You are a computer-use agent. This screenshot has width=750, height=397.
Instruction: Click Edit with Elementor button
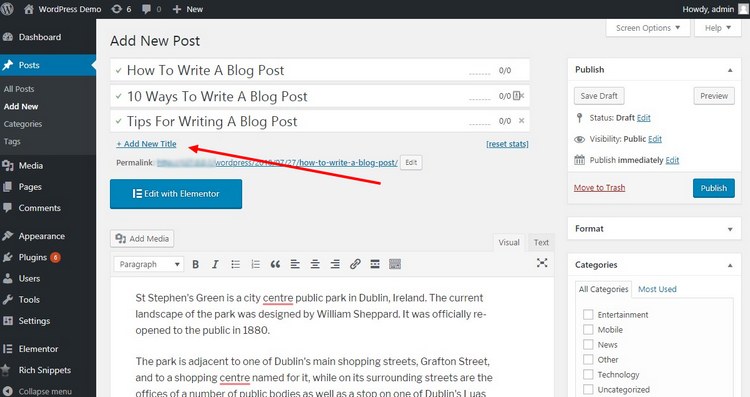(x=176, y=194)
